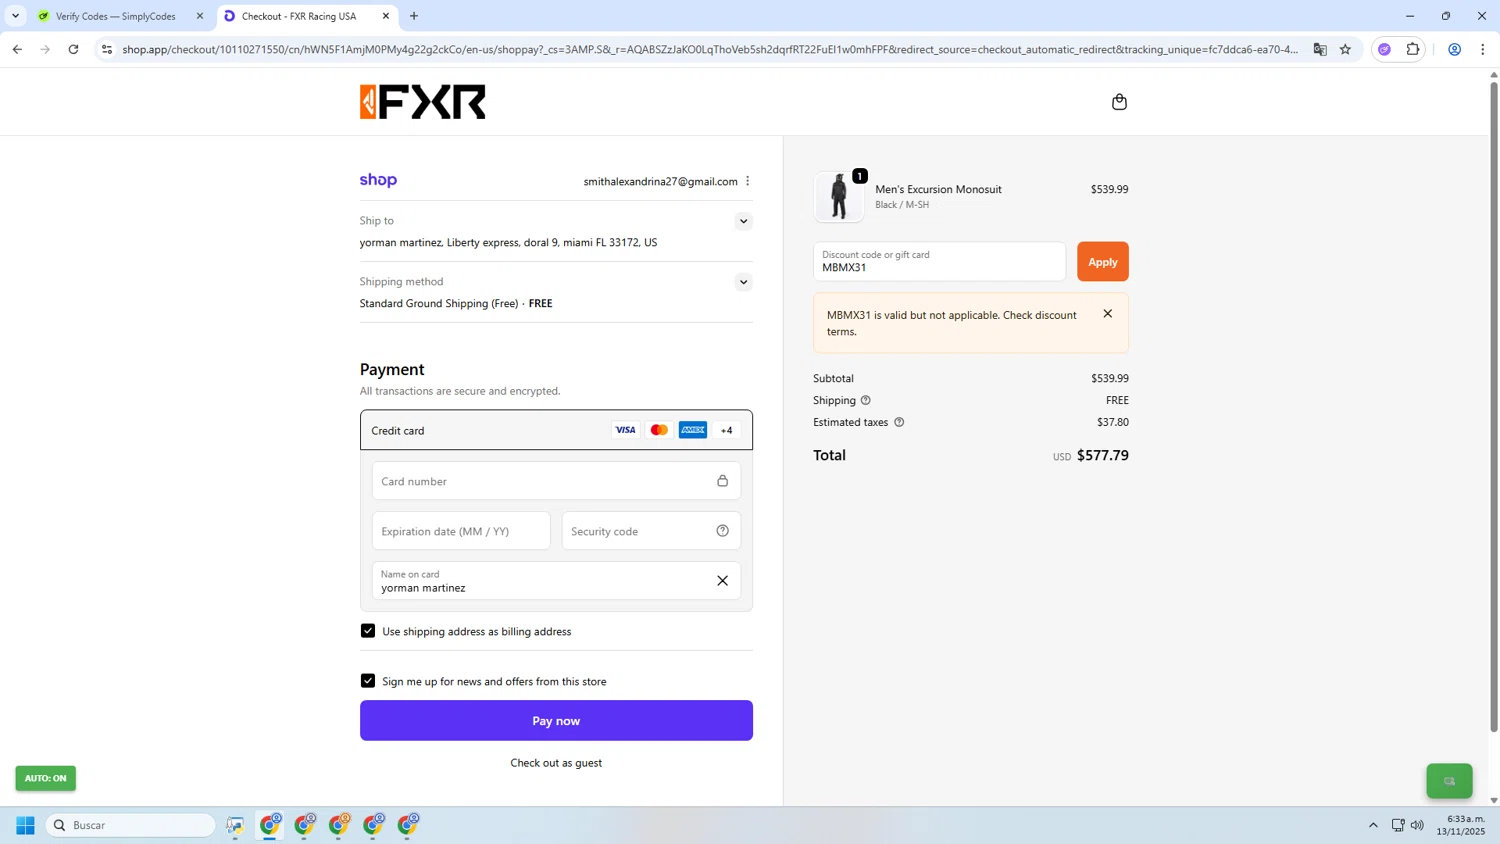This screenshot has height=844, width=1500.
Task: Go back in browser history
Action: (17, 49)
